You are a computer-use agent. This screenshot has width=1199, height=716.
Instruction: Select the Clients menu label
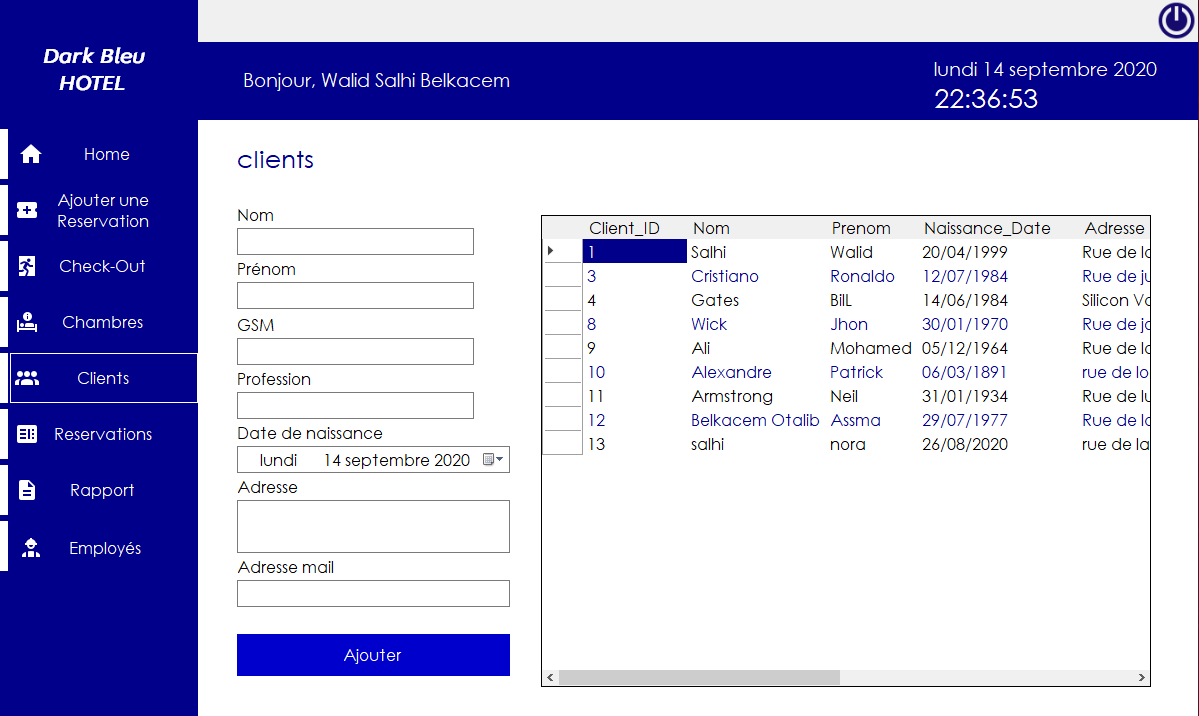point(103,378)
